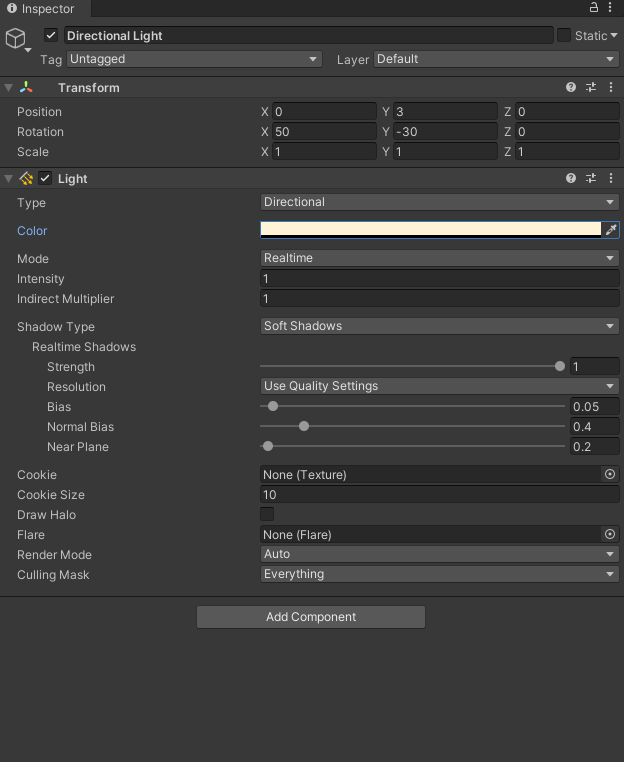This screenshot has height=762, width=624.
Task: Open Light presets selector
Action: coord(591,178)
